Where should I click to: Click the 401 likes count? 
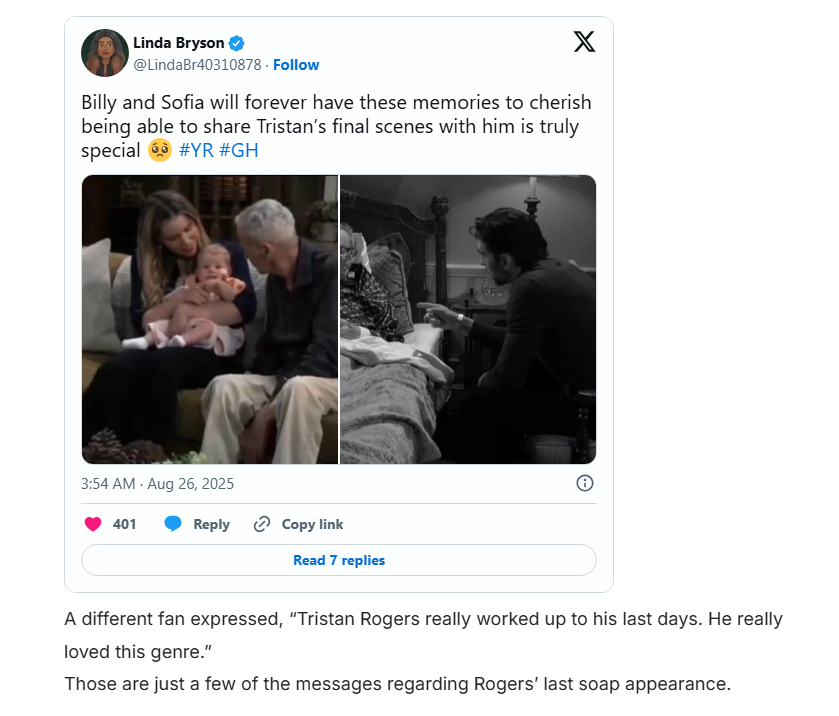125,524
